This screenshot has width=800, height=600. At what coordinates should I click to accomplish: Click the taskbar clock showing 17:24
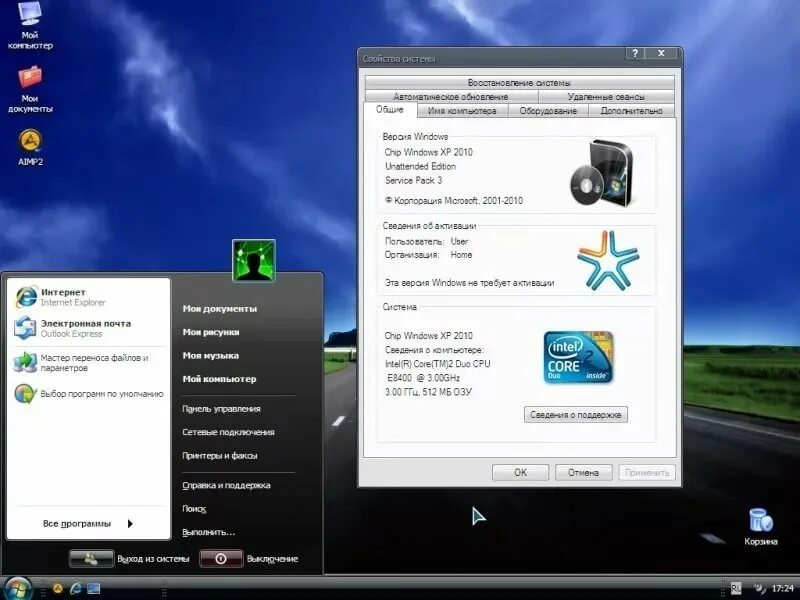(x=783, y=588)
